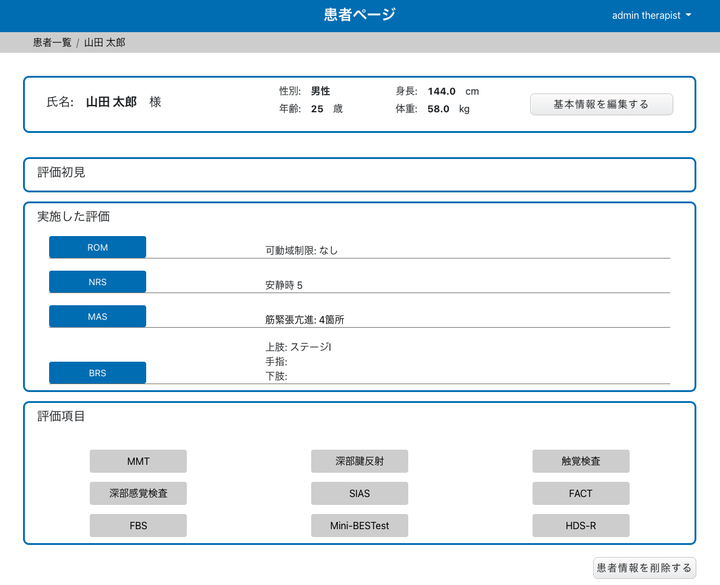Click the 患者ページ header title
This screenshot has height=585, width=720.
click(x=359, y=15)
